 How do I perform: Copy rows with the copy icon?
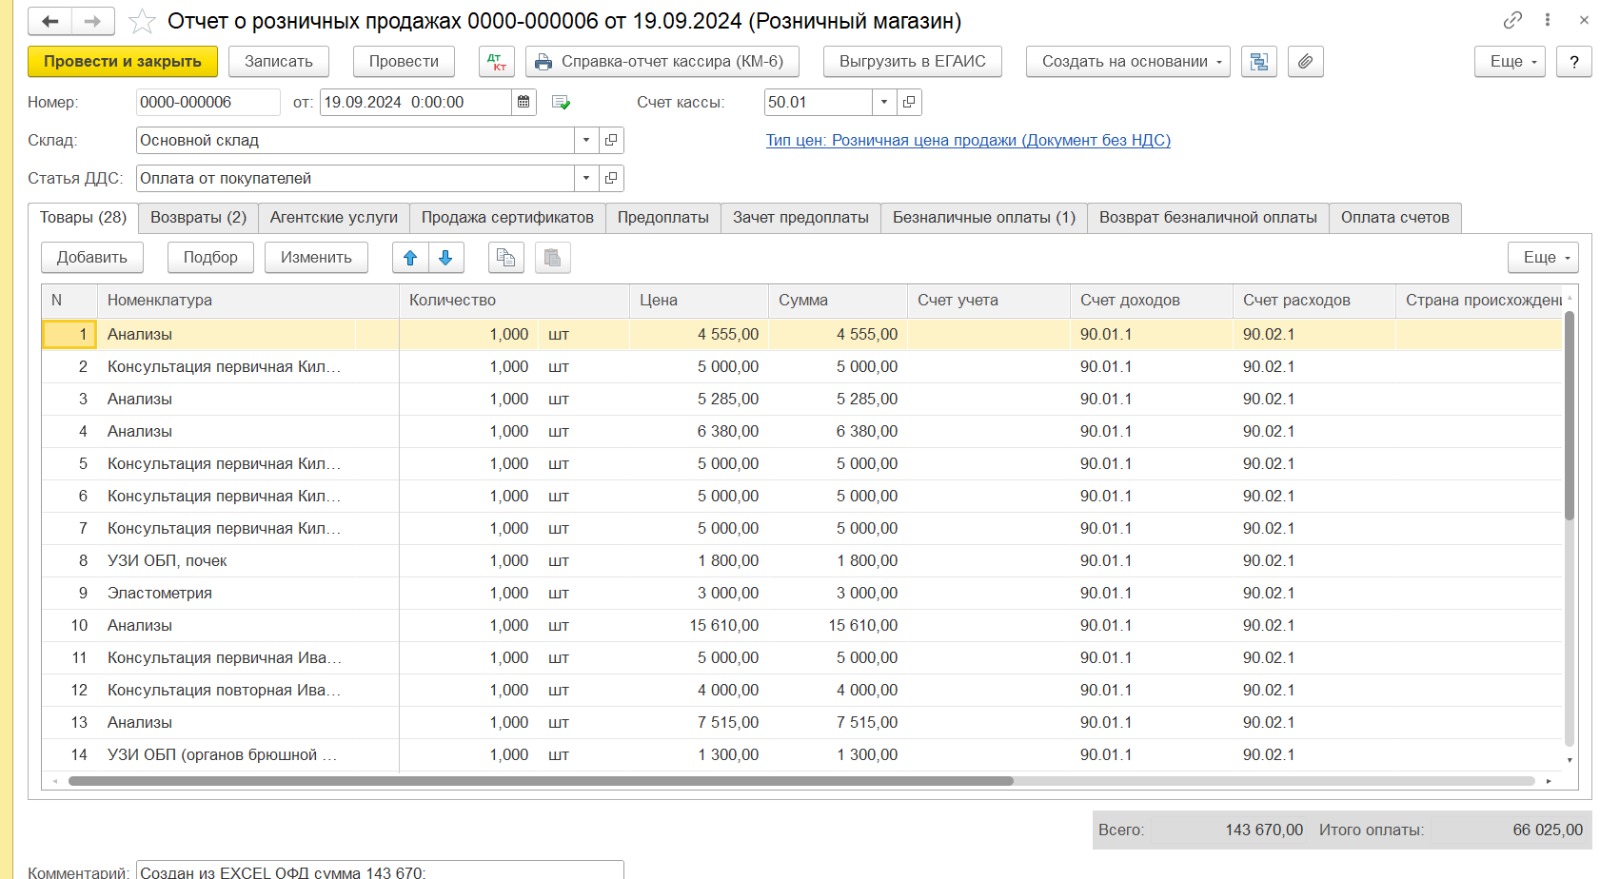[506, 258]
